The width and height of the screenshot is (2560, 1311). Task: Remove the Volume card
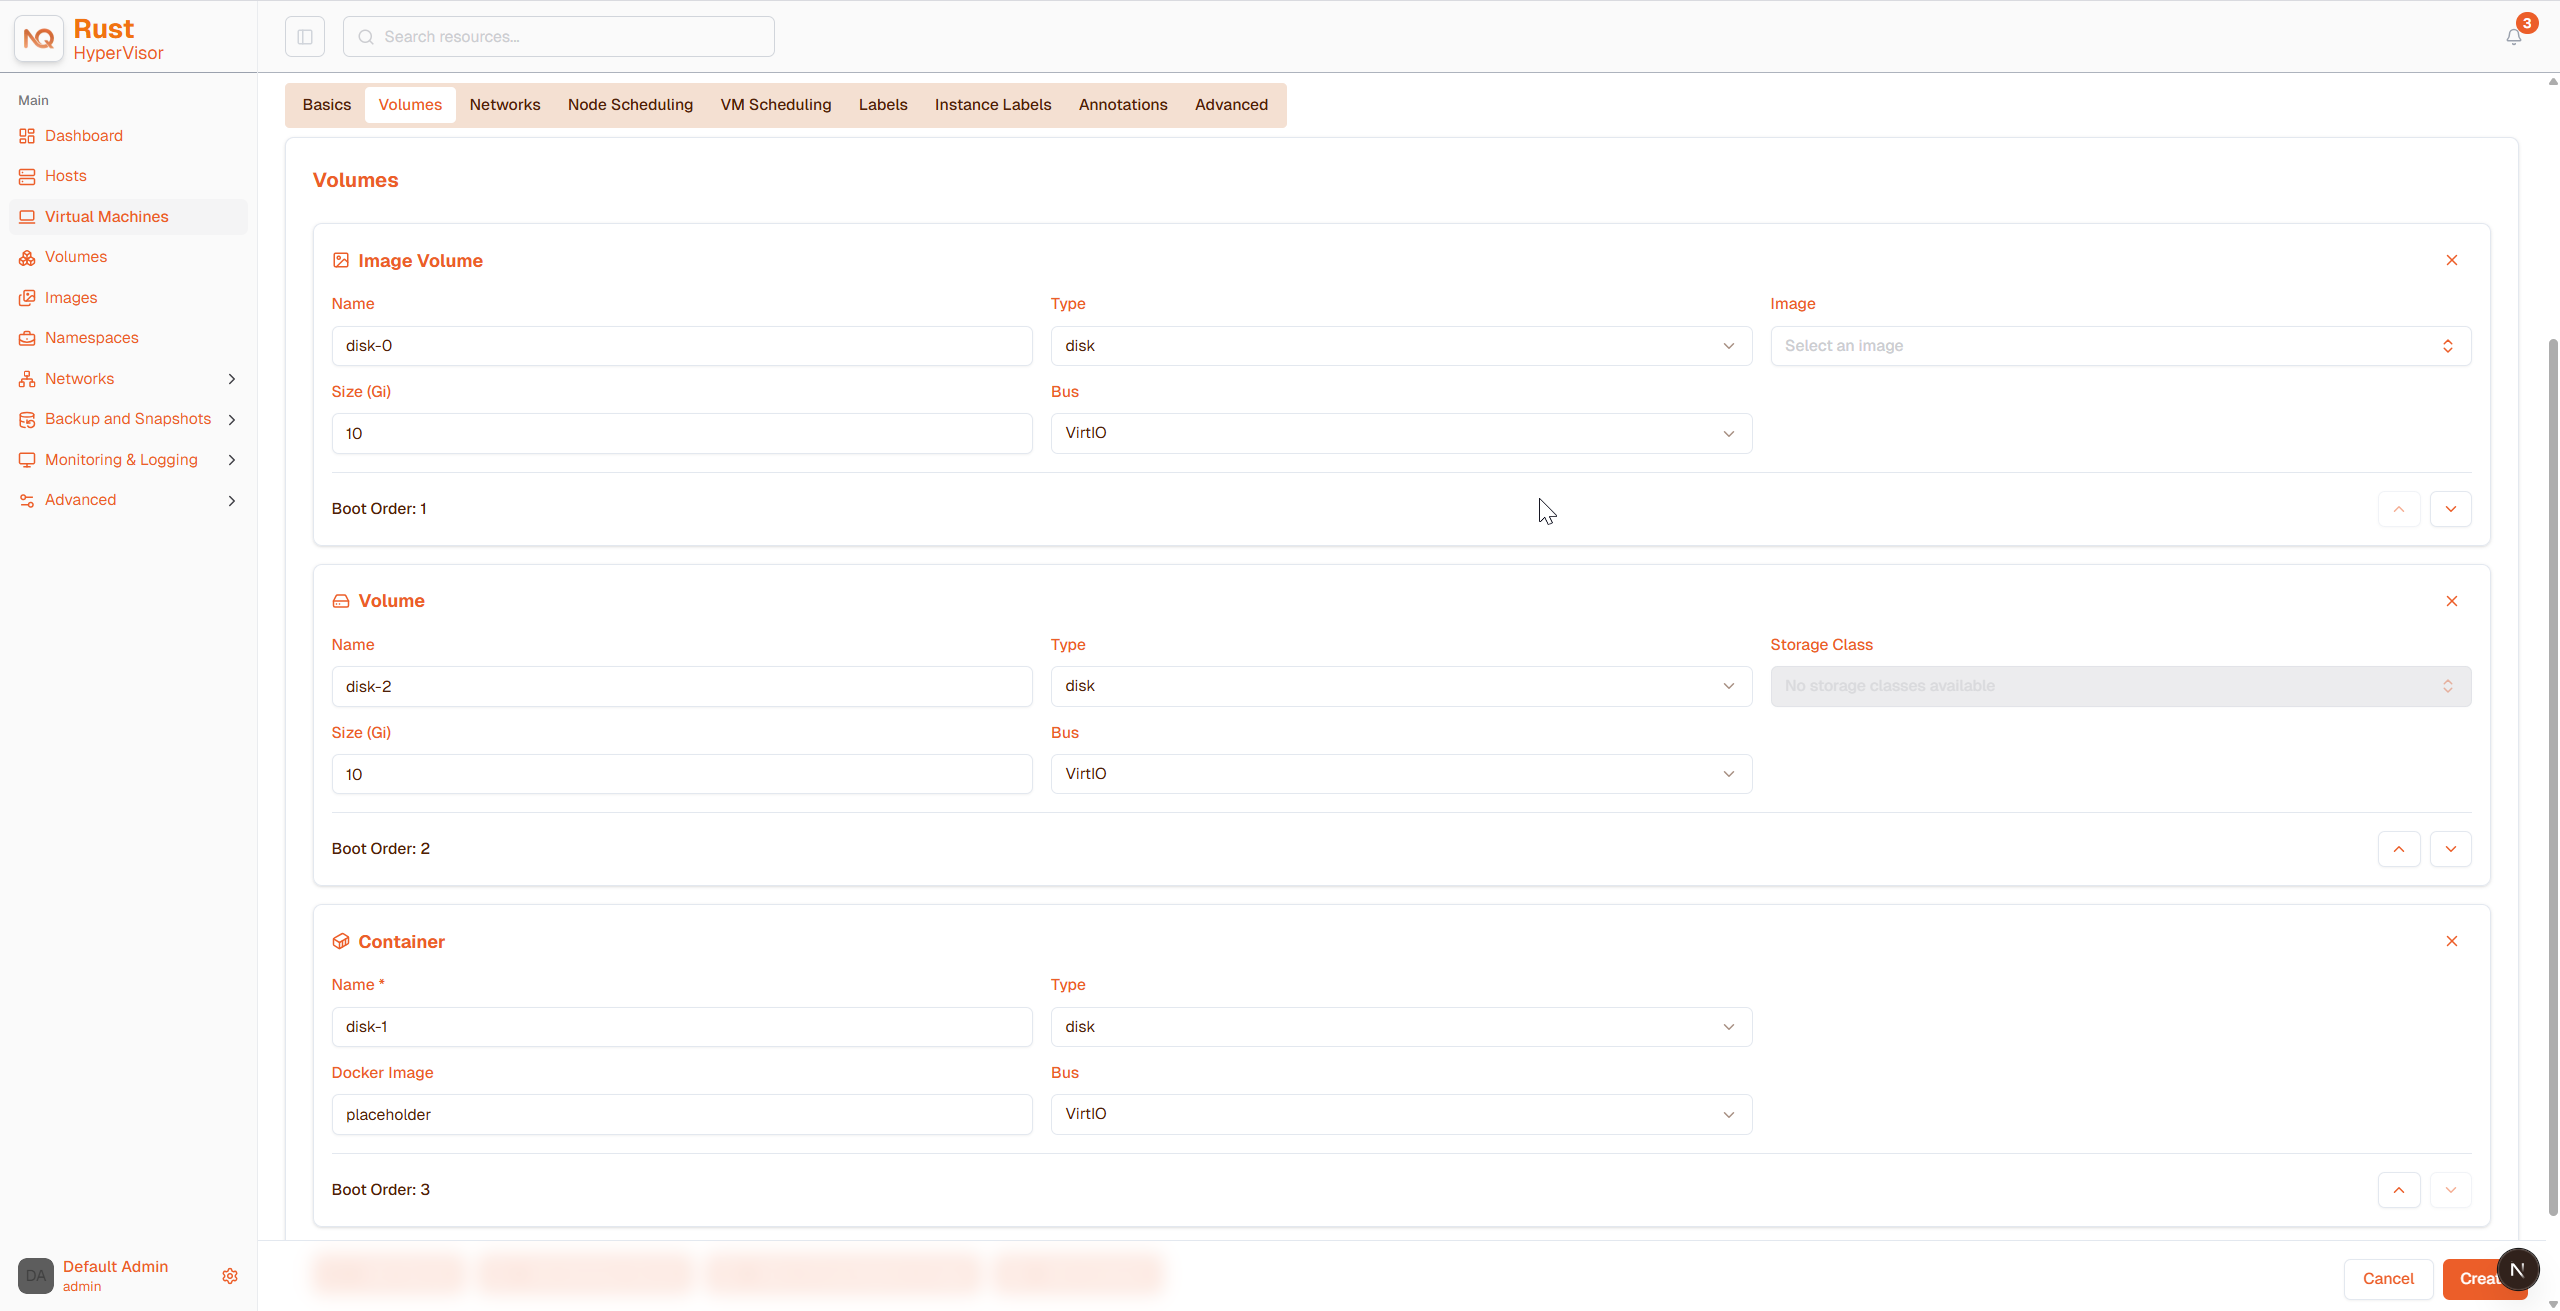point(2452,601)
